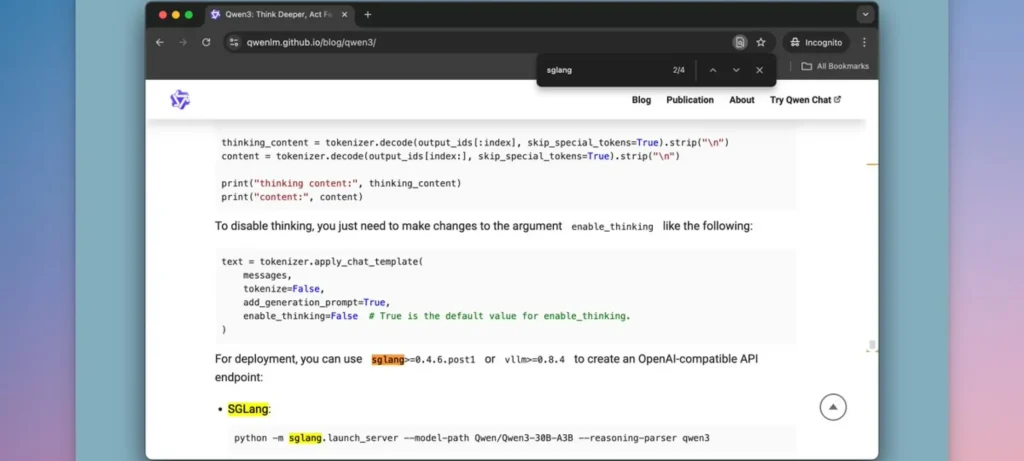Viewport: 1024px width, 461px height.
Task: Click the "To disable thinking" sentence
Action: click(484, 226)
